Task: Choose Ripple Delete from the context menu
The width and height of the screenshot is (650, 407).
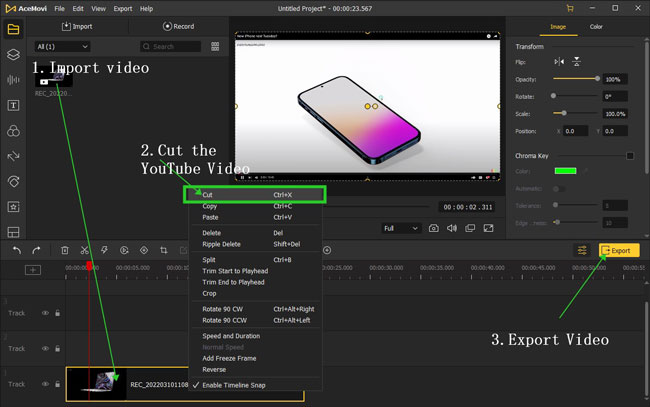Action: (x=255, y=244)
